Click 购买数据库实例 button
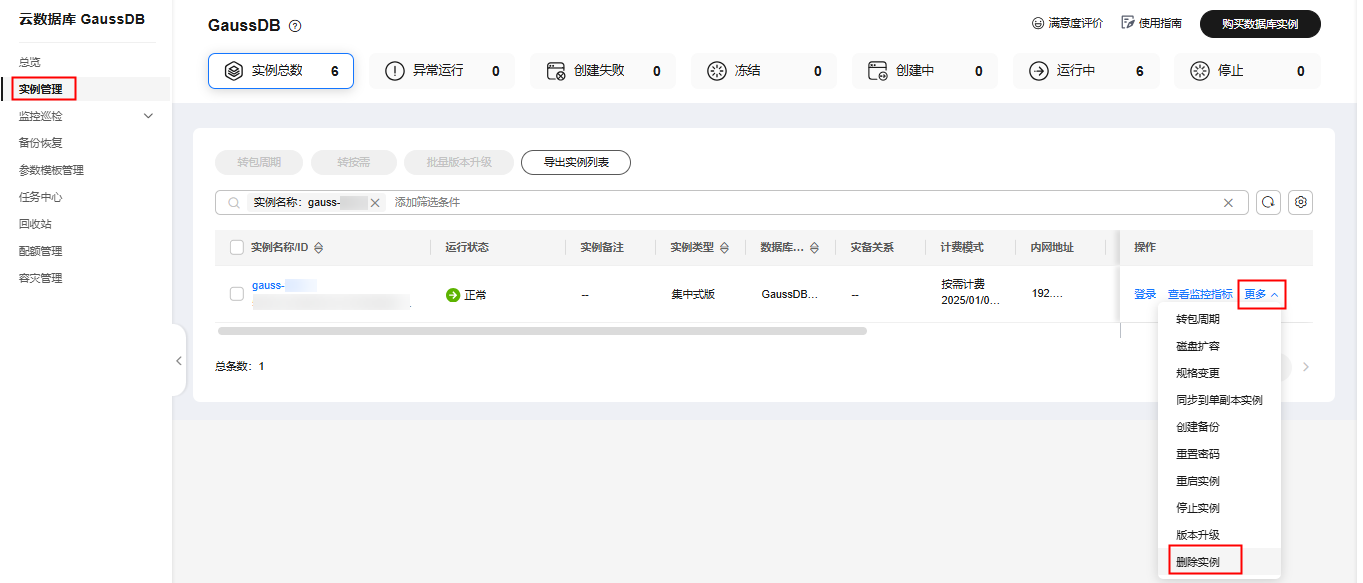1363x583 pixels. (x=1260, y=24)
